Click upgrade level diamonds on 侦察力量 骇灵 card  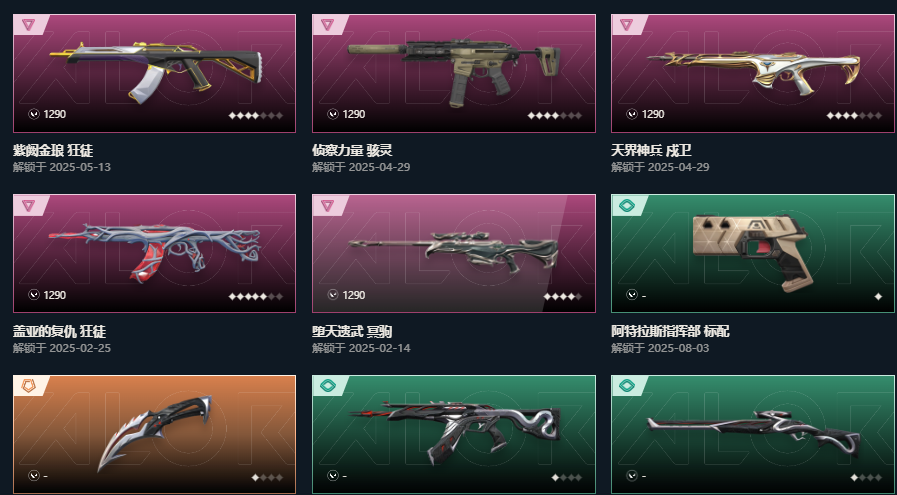[555, 116]
